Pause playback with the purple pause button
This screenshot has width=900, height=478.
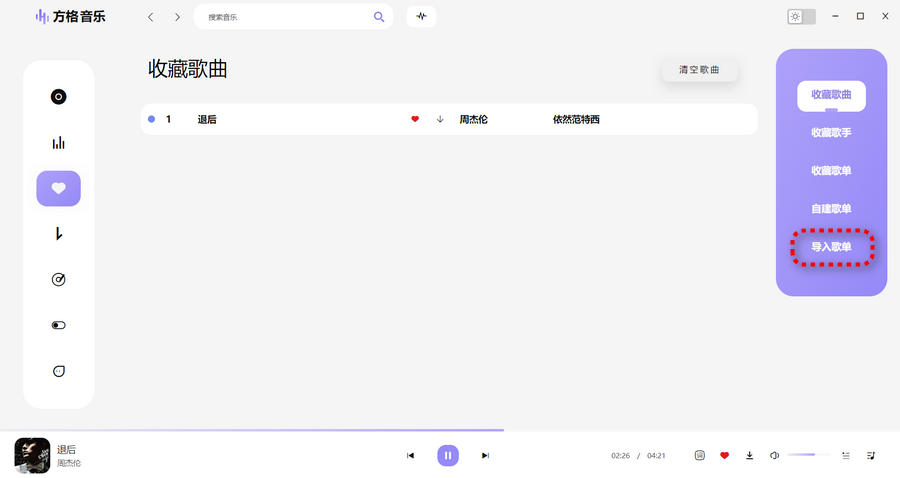[x=448, y=455]
